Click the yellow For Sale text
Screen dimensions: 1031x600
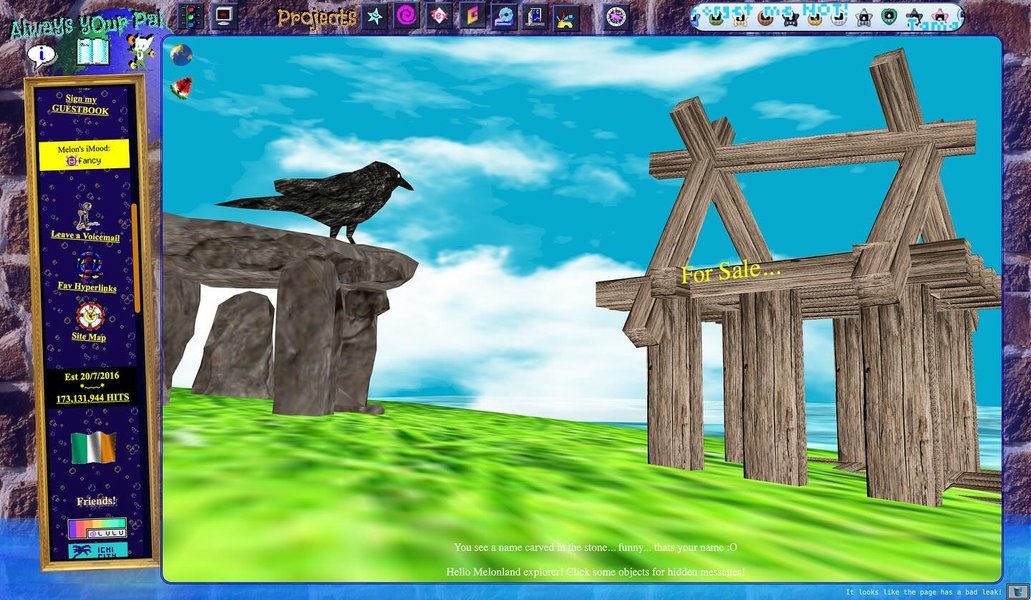pyautogui.click(x=730, y=272)
